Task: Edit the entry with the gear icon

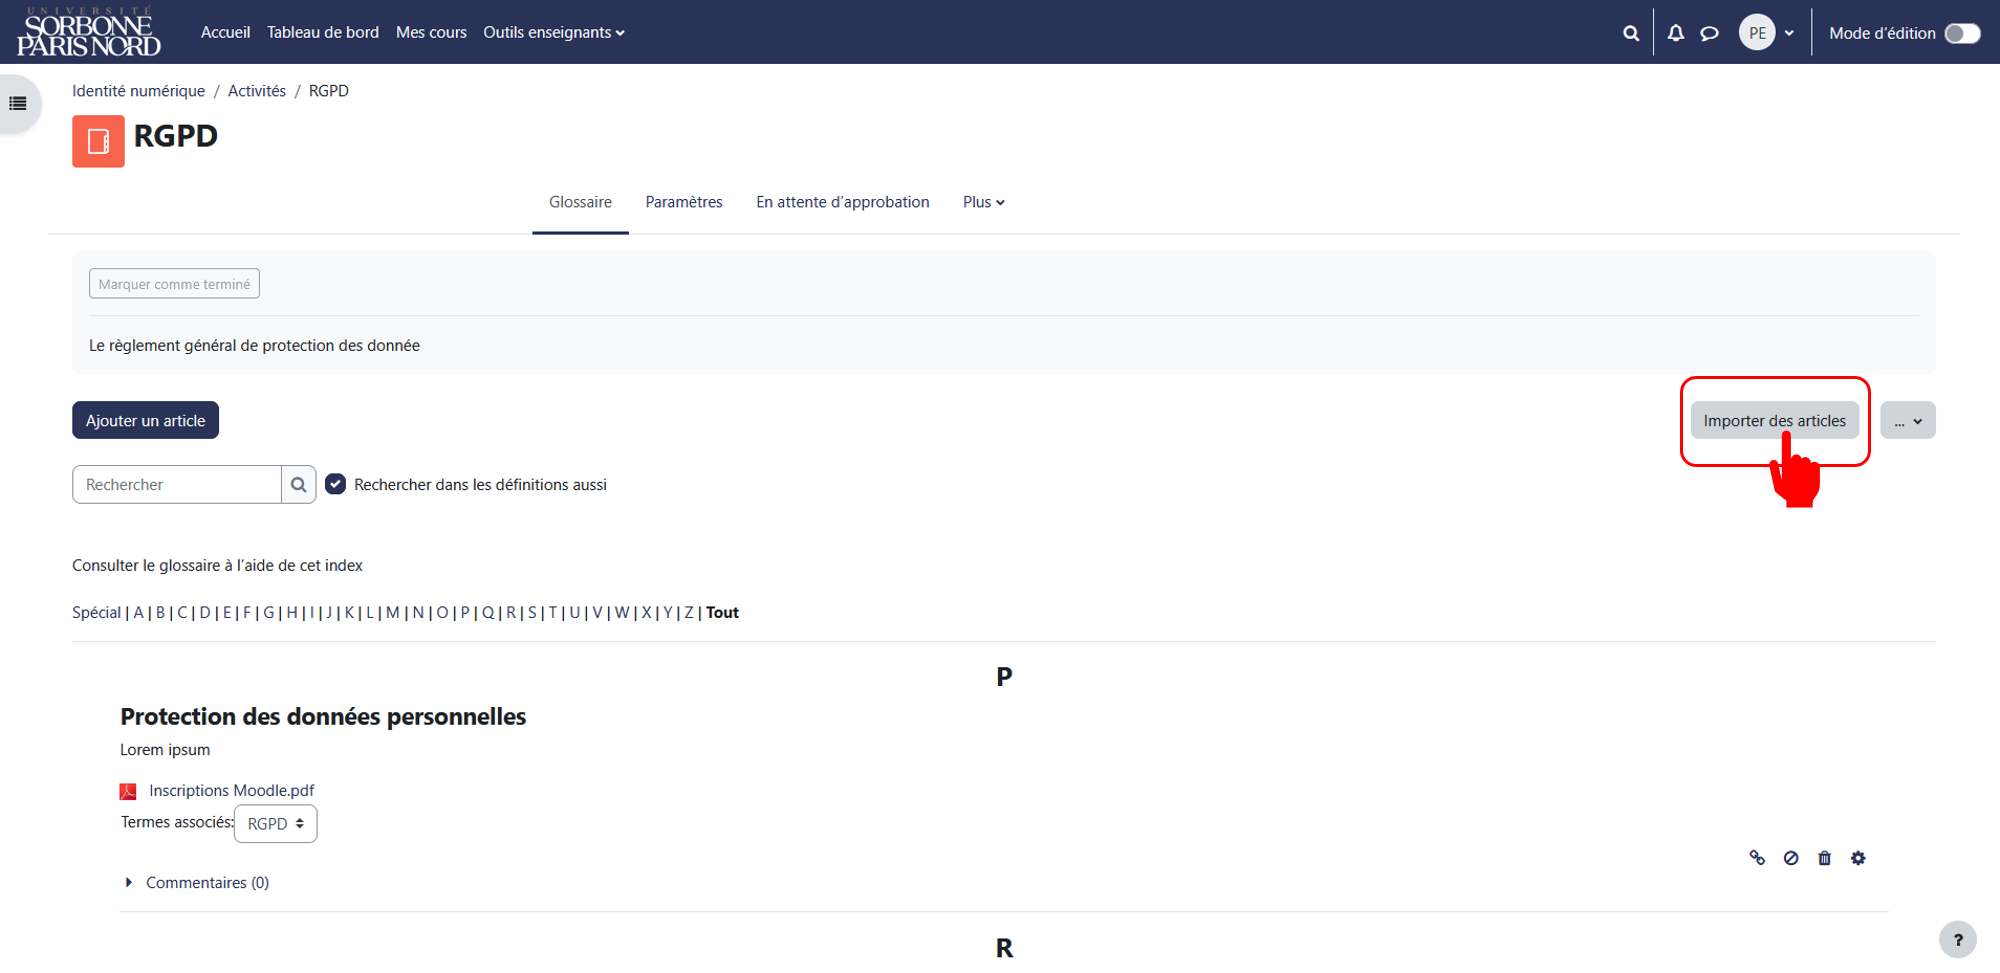Action: 1858,858
